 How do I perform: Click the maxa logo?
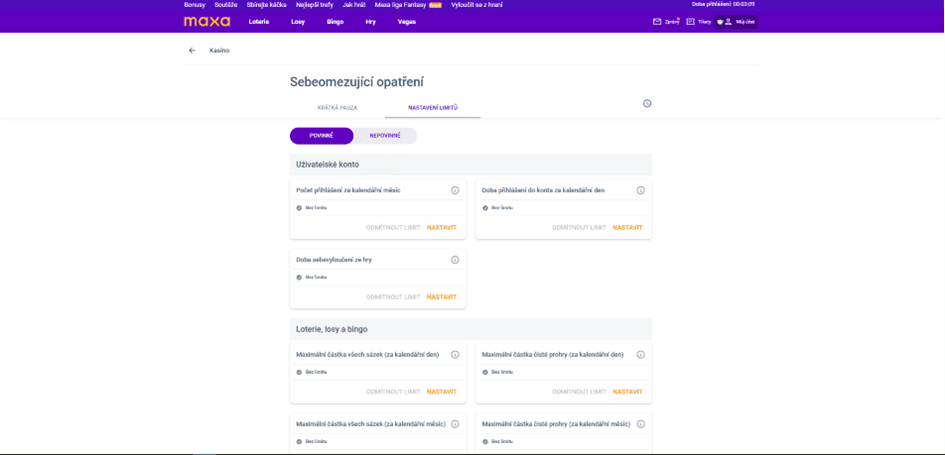click(x=207, y=22)
